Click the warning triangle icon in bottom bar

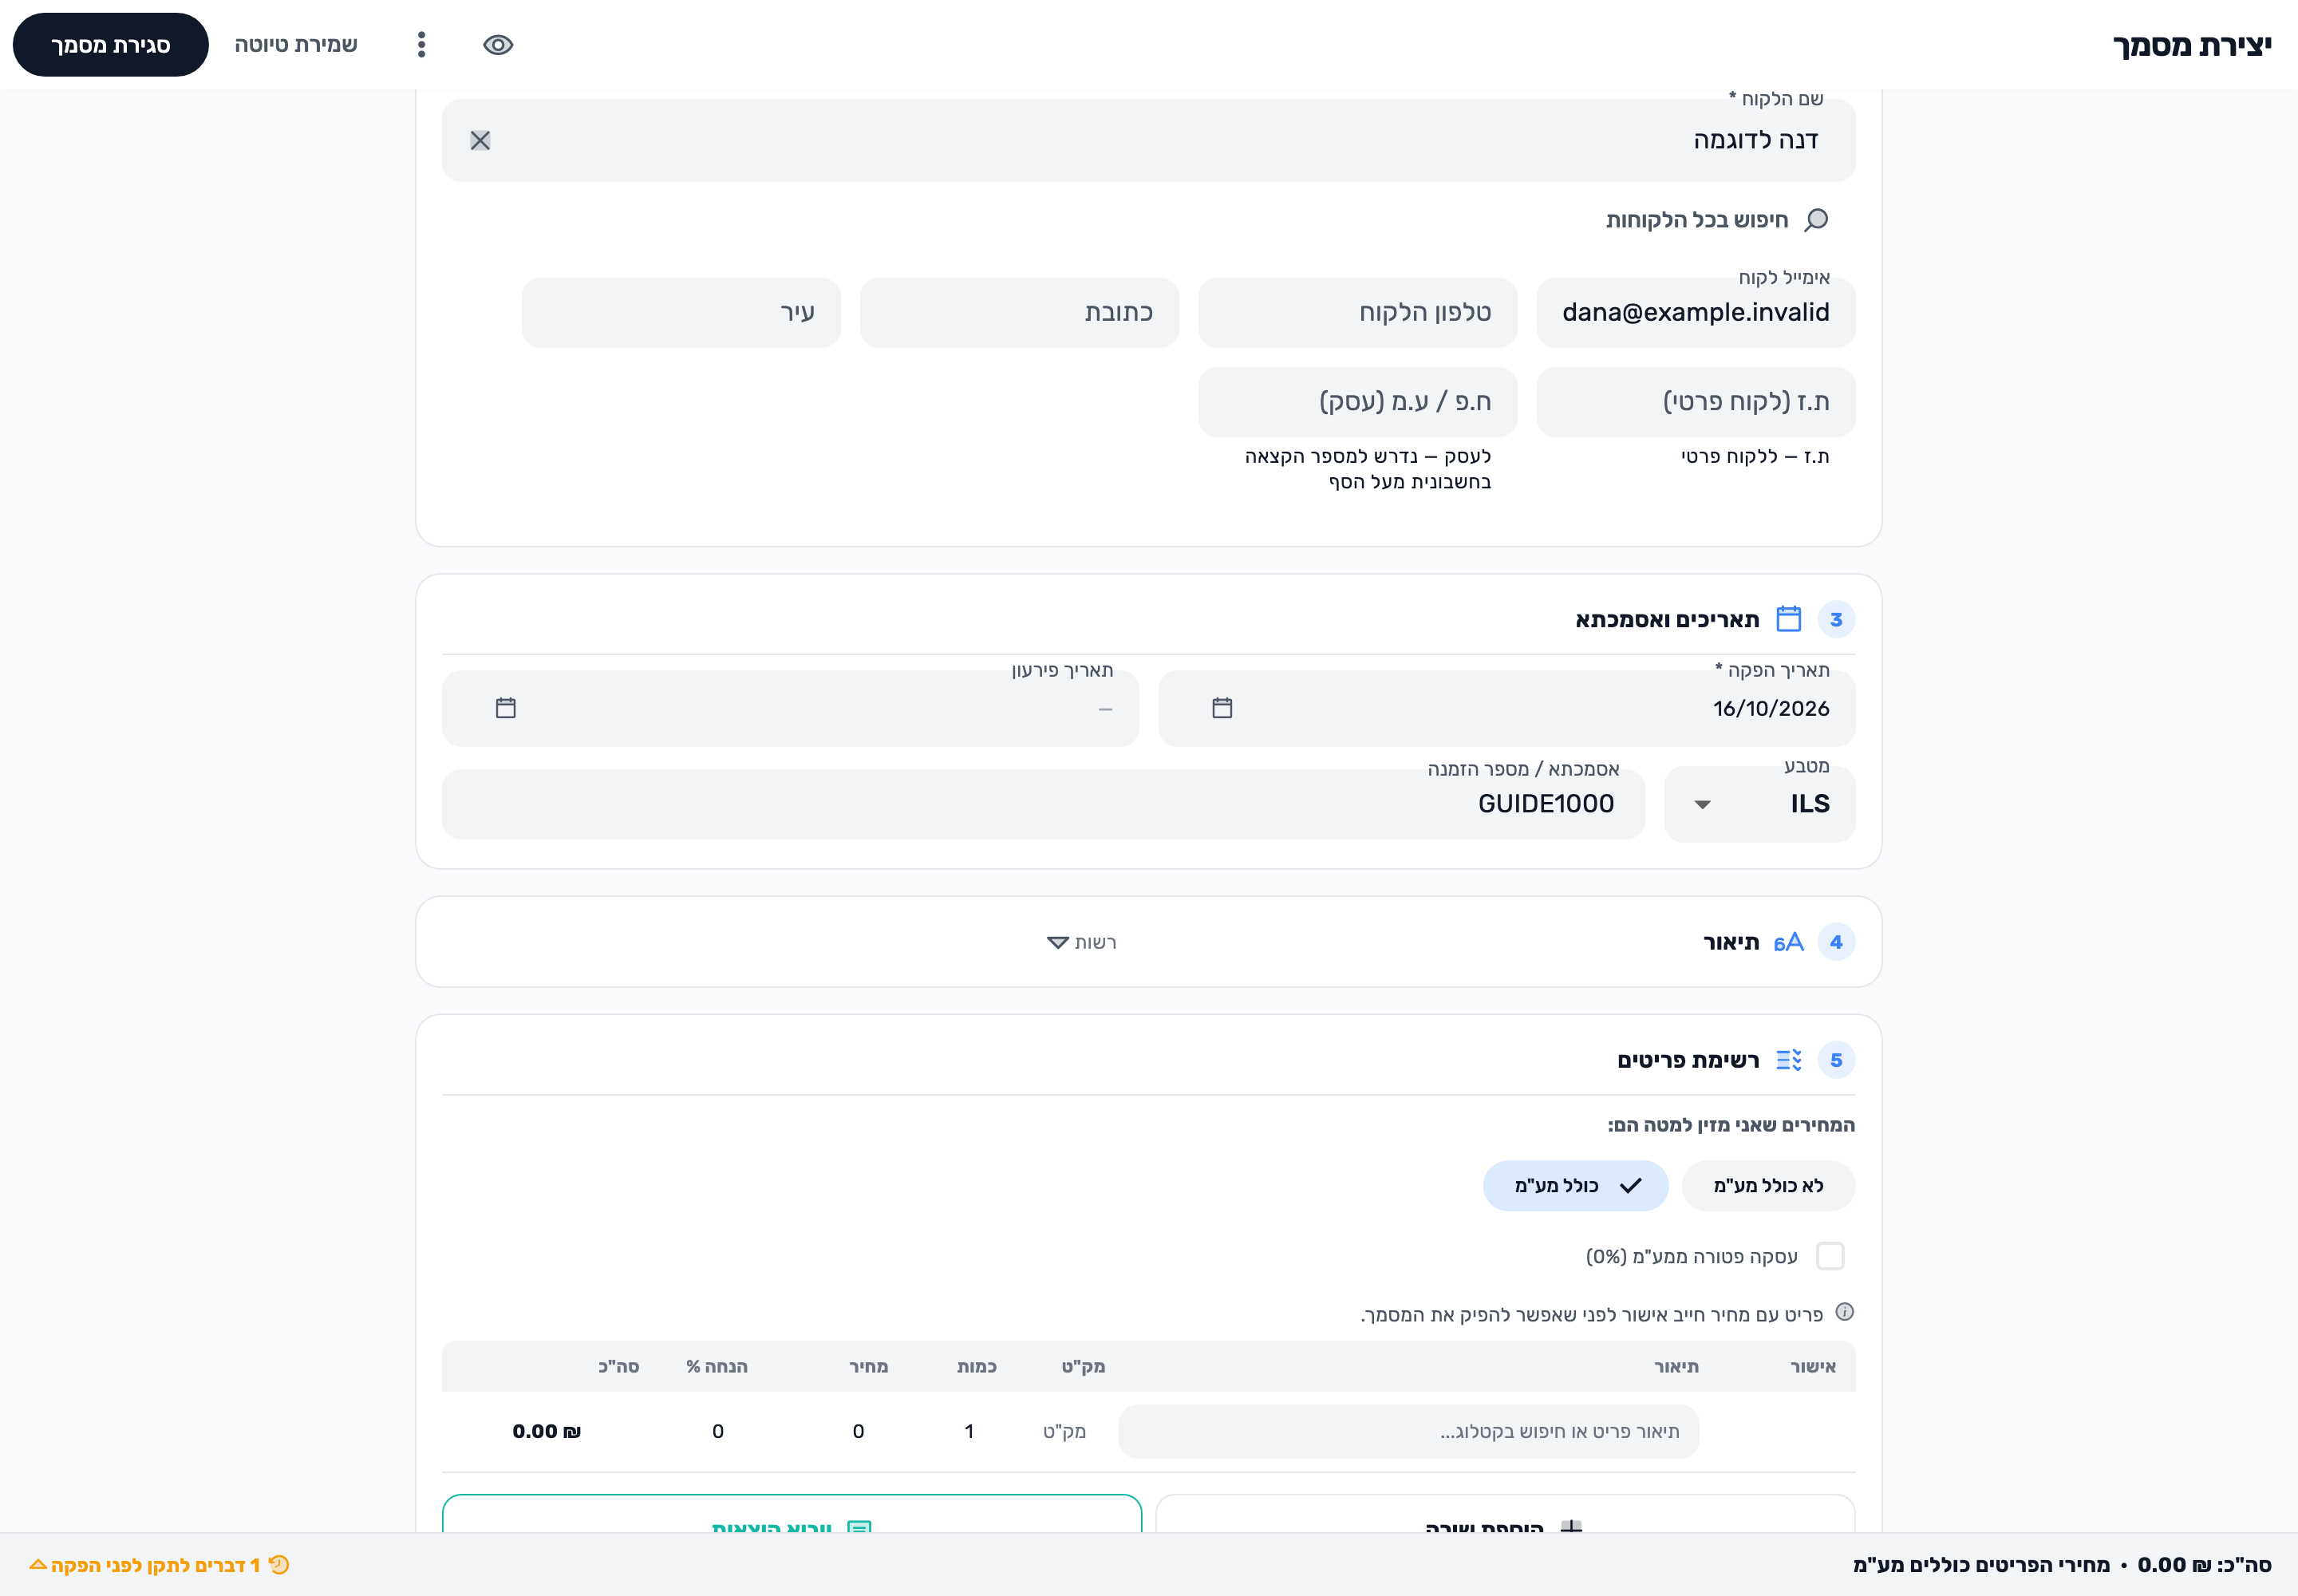pyautogui.click(x=38, y=1564)
